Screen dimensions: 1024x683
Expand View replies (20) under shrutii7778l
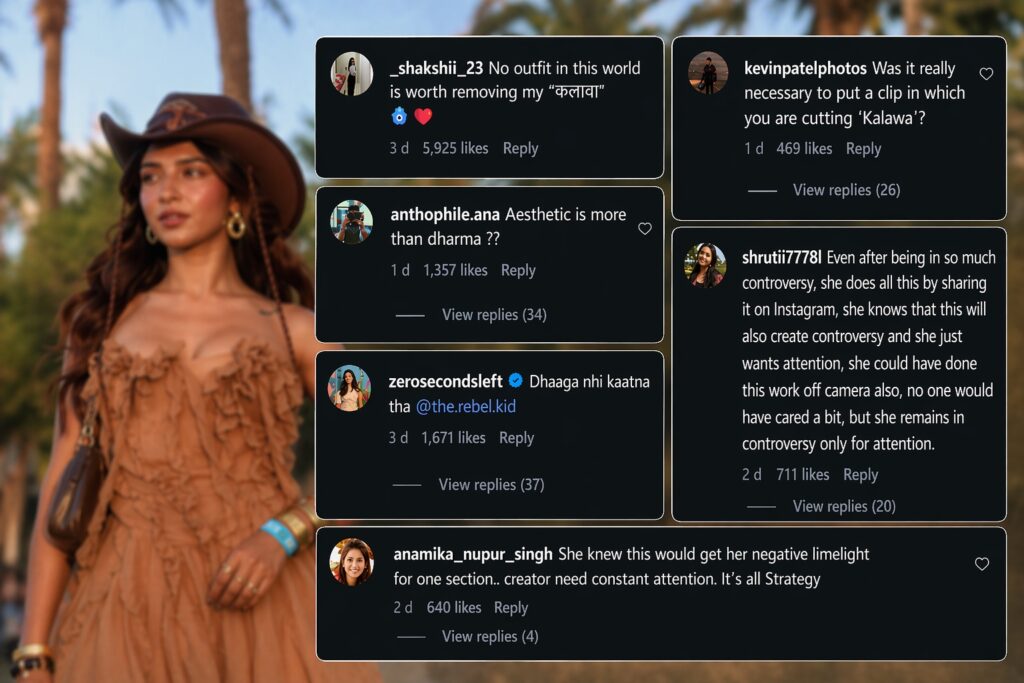tap(844, 507)
